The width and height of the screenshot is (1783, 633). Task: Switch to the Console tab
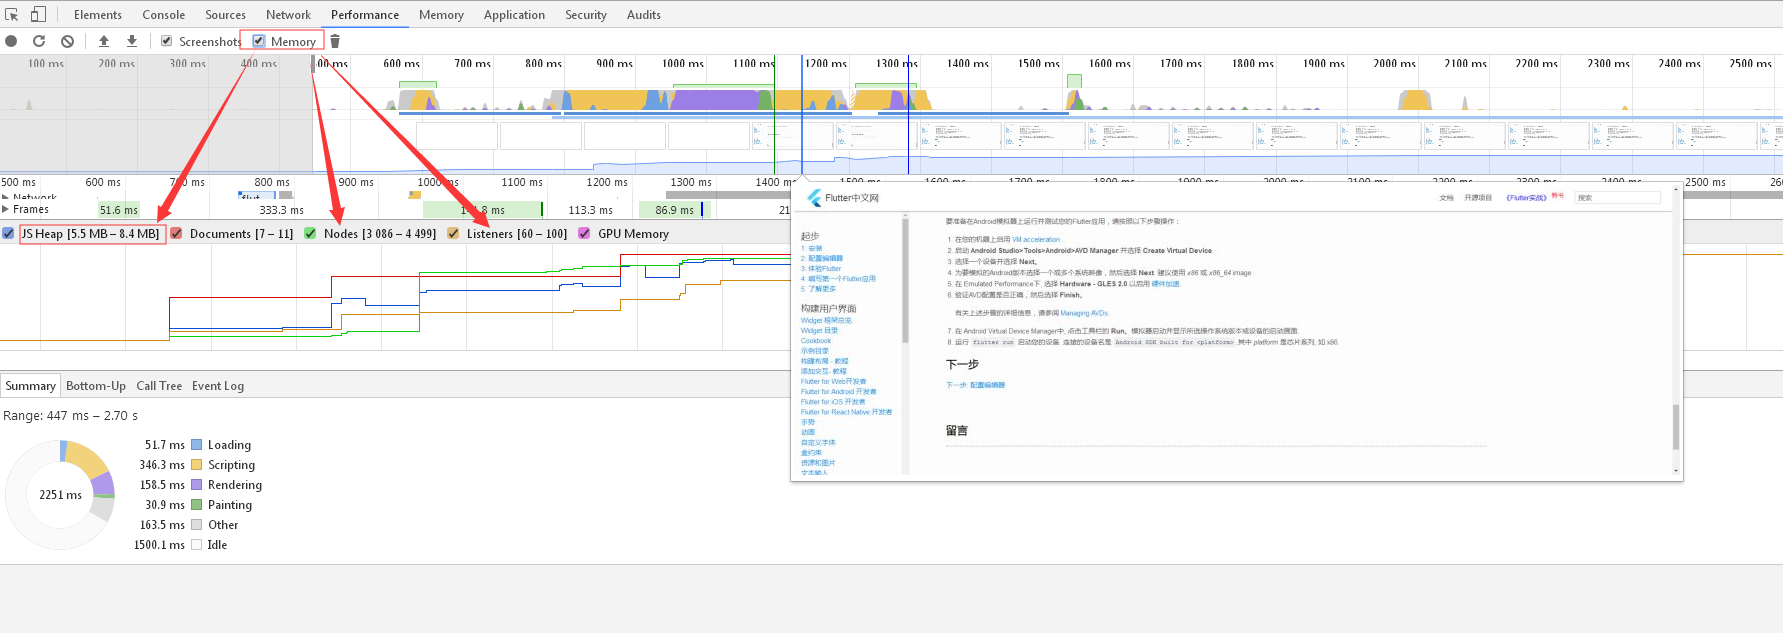[x=164, y=15]
